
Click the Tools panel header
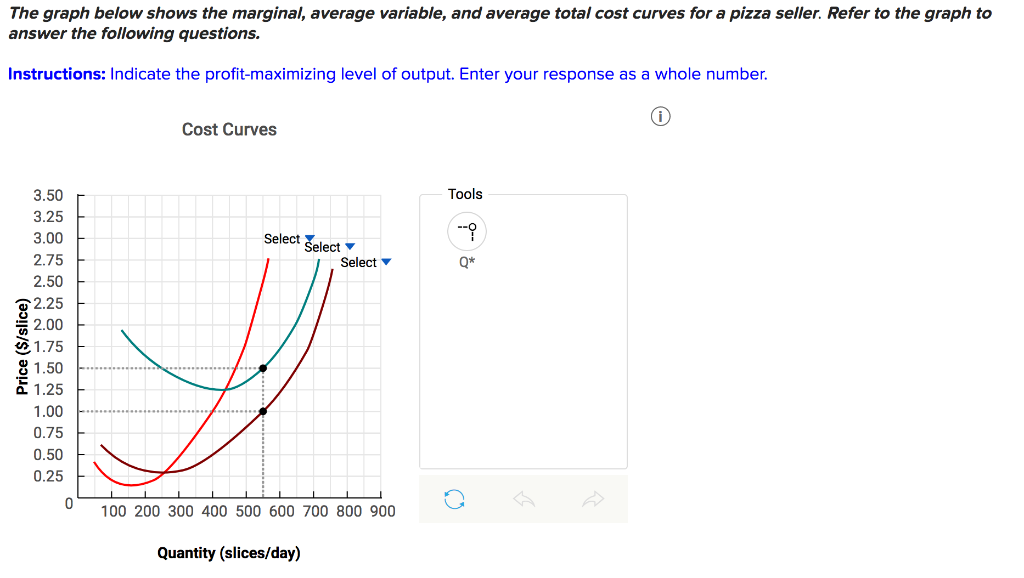click(464, 194)
